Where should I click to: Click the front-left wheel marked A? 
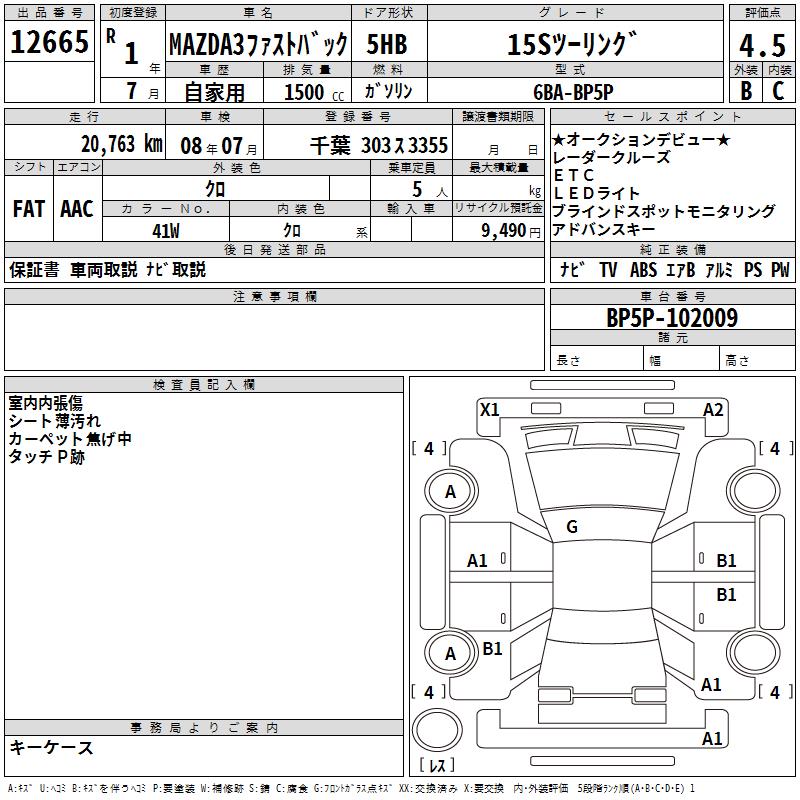pos(450,491)
